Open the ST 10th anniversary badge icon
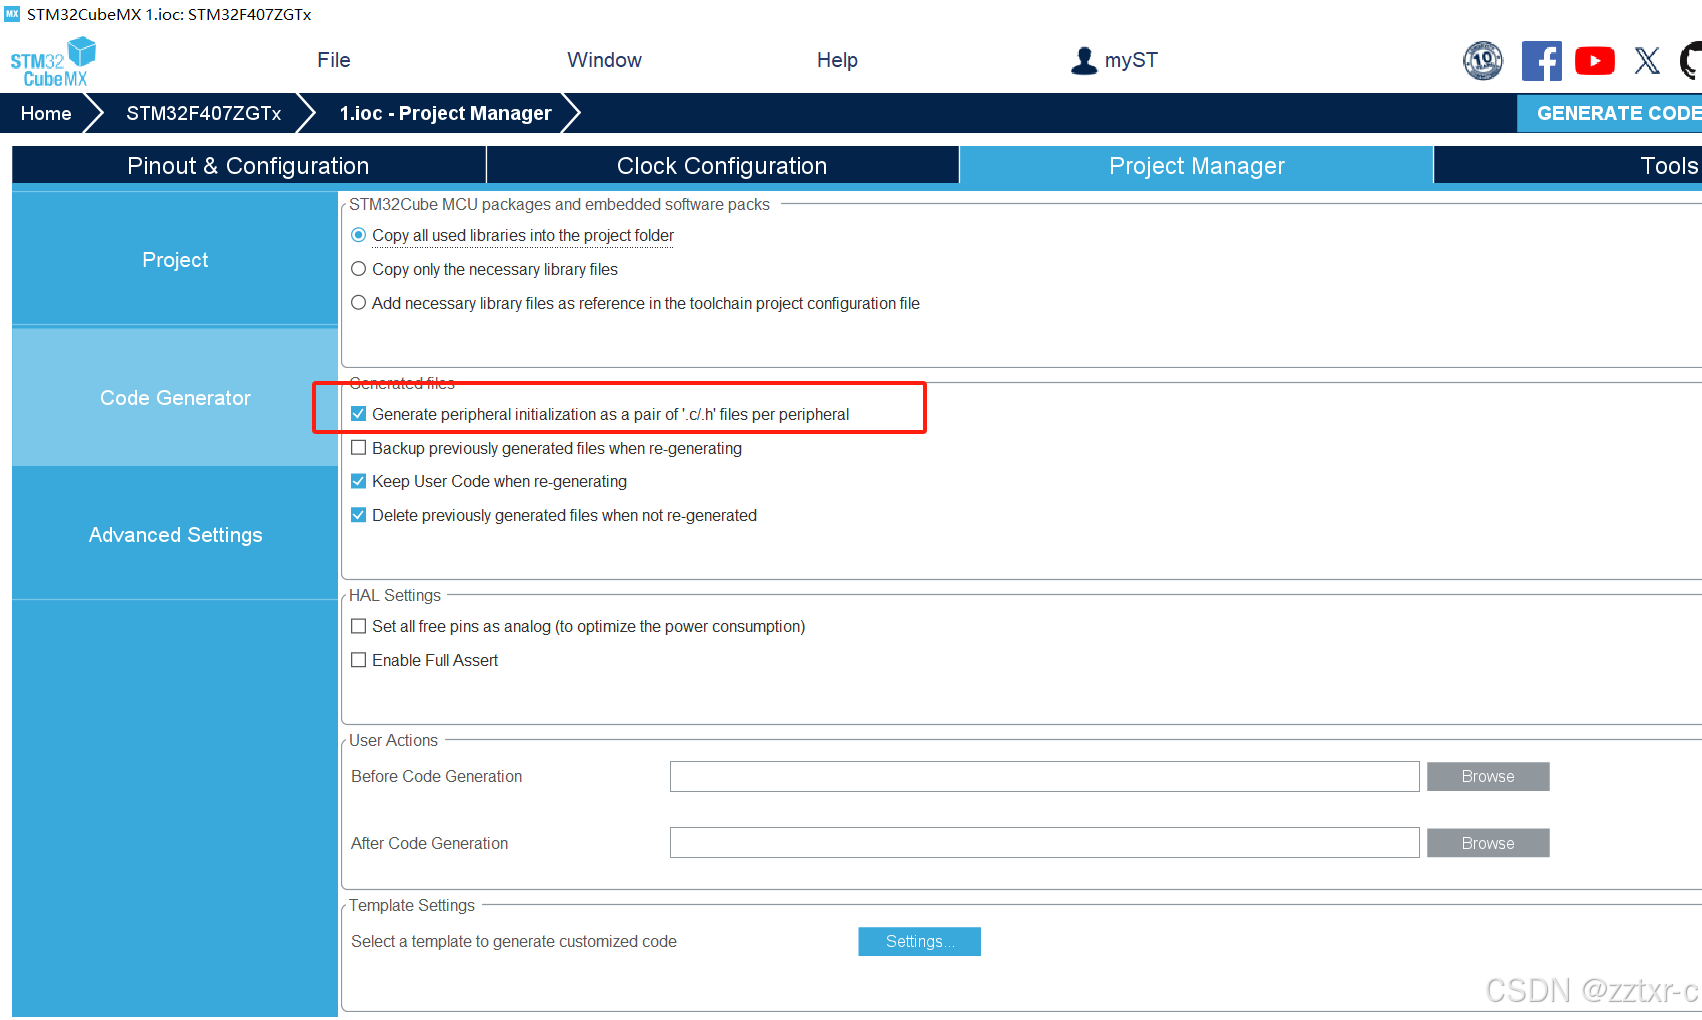Image resolution: width=1702 pixels, height=1020 pixels. click(x=1483, y=61)
